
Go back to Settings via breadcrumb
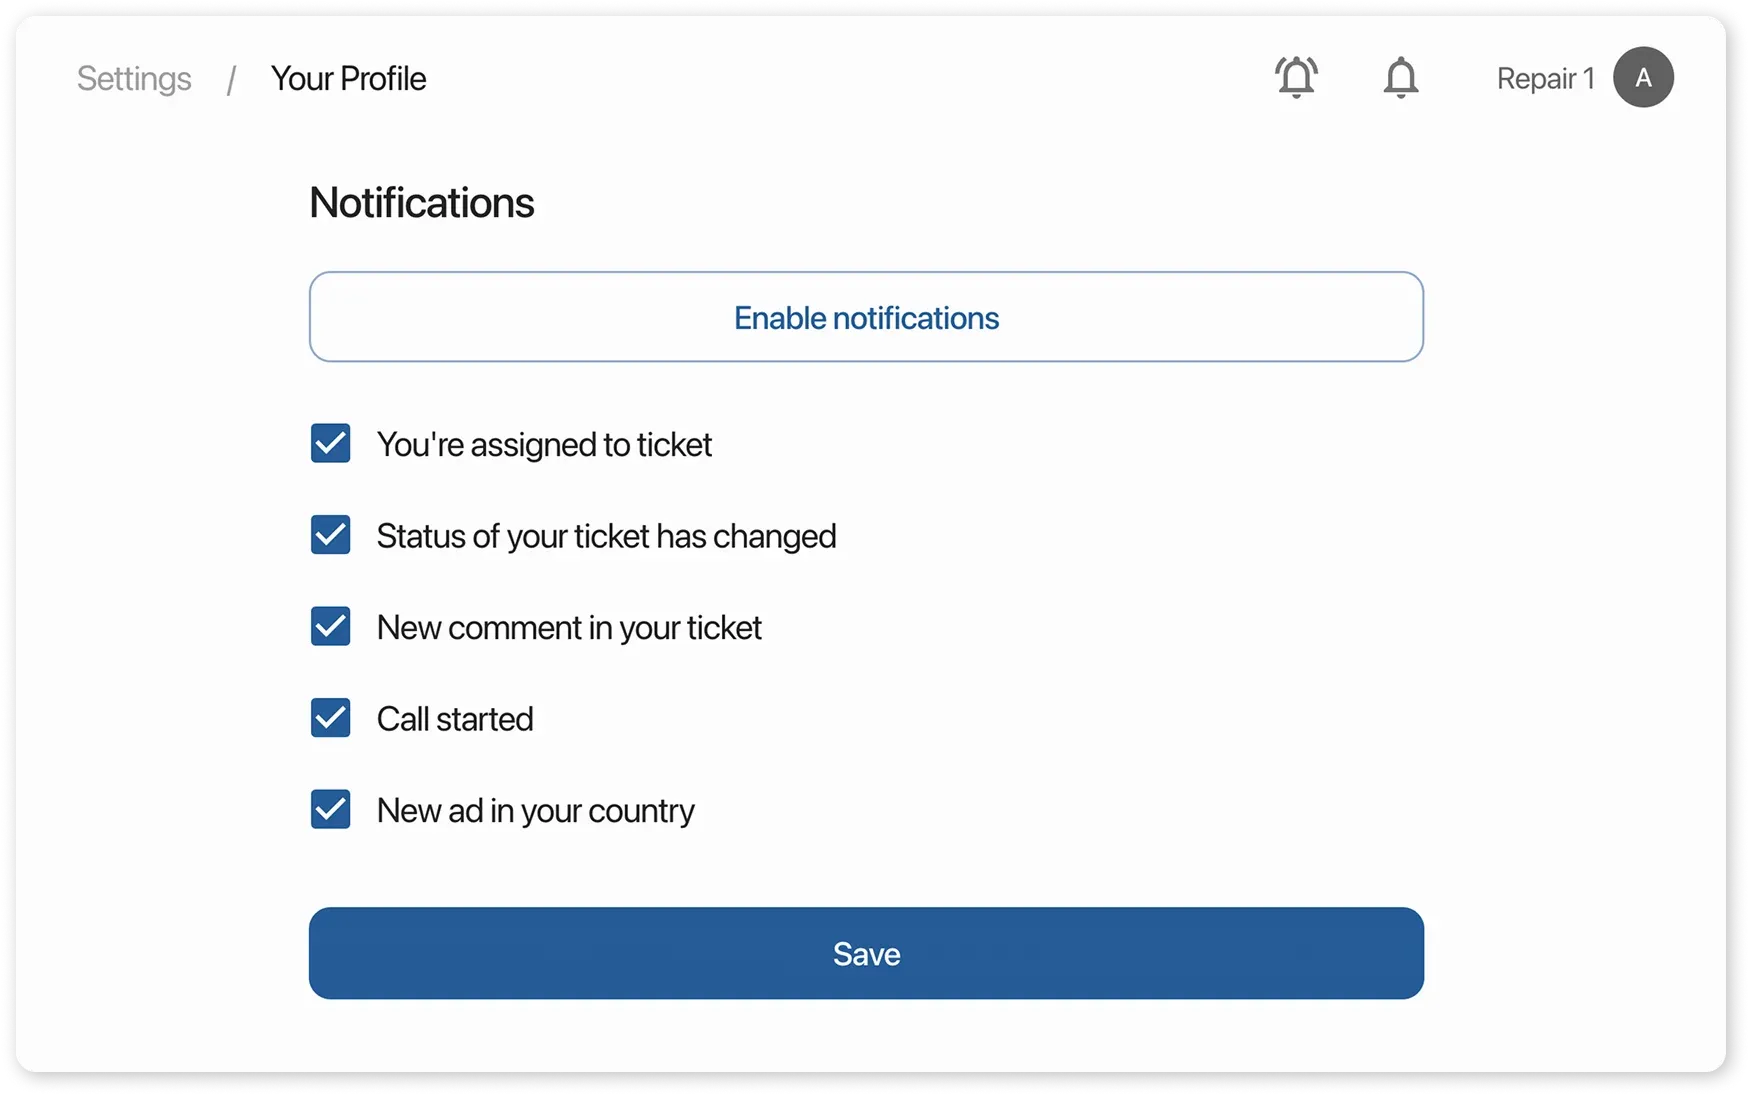coord(134,78)
